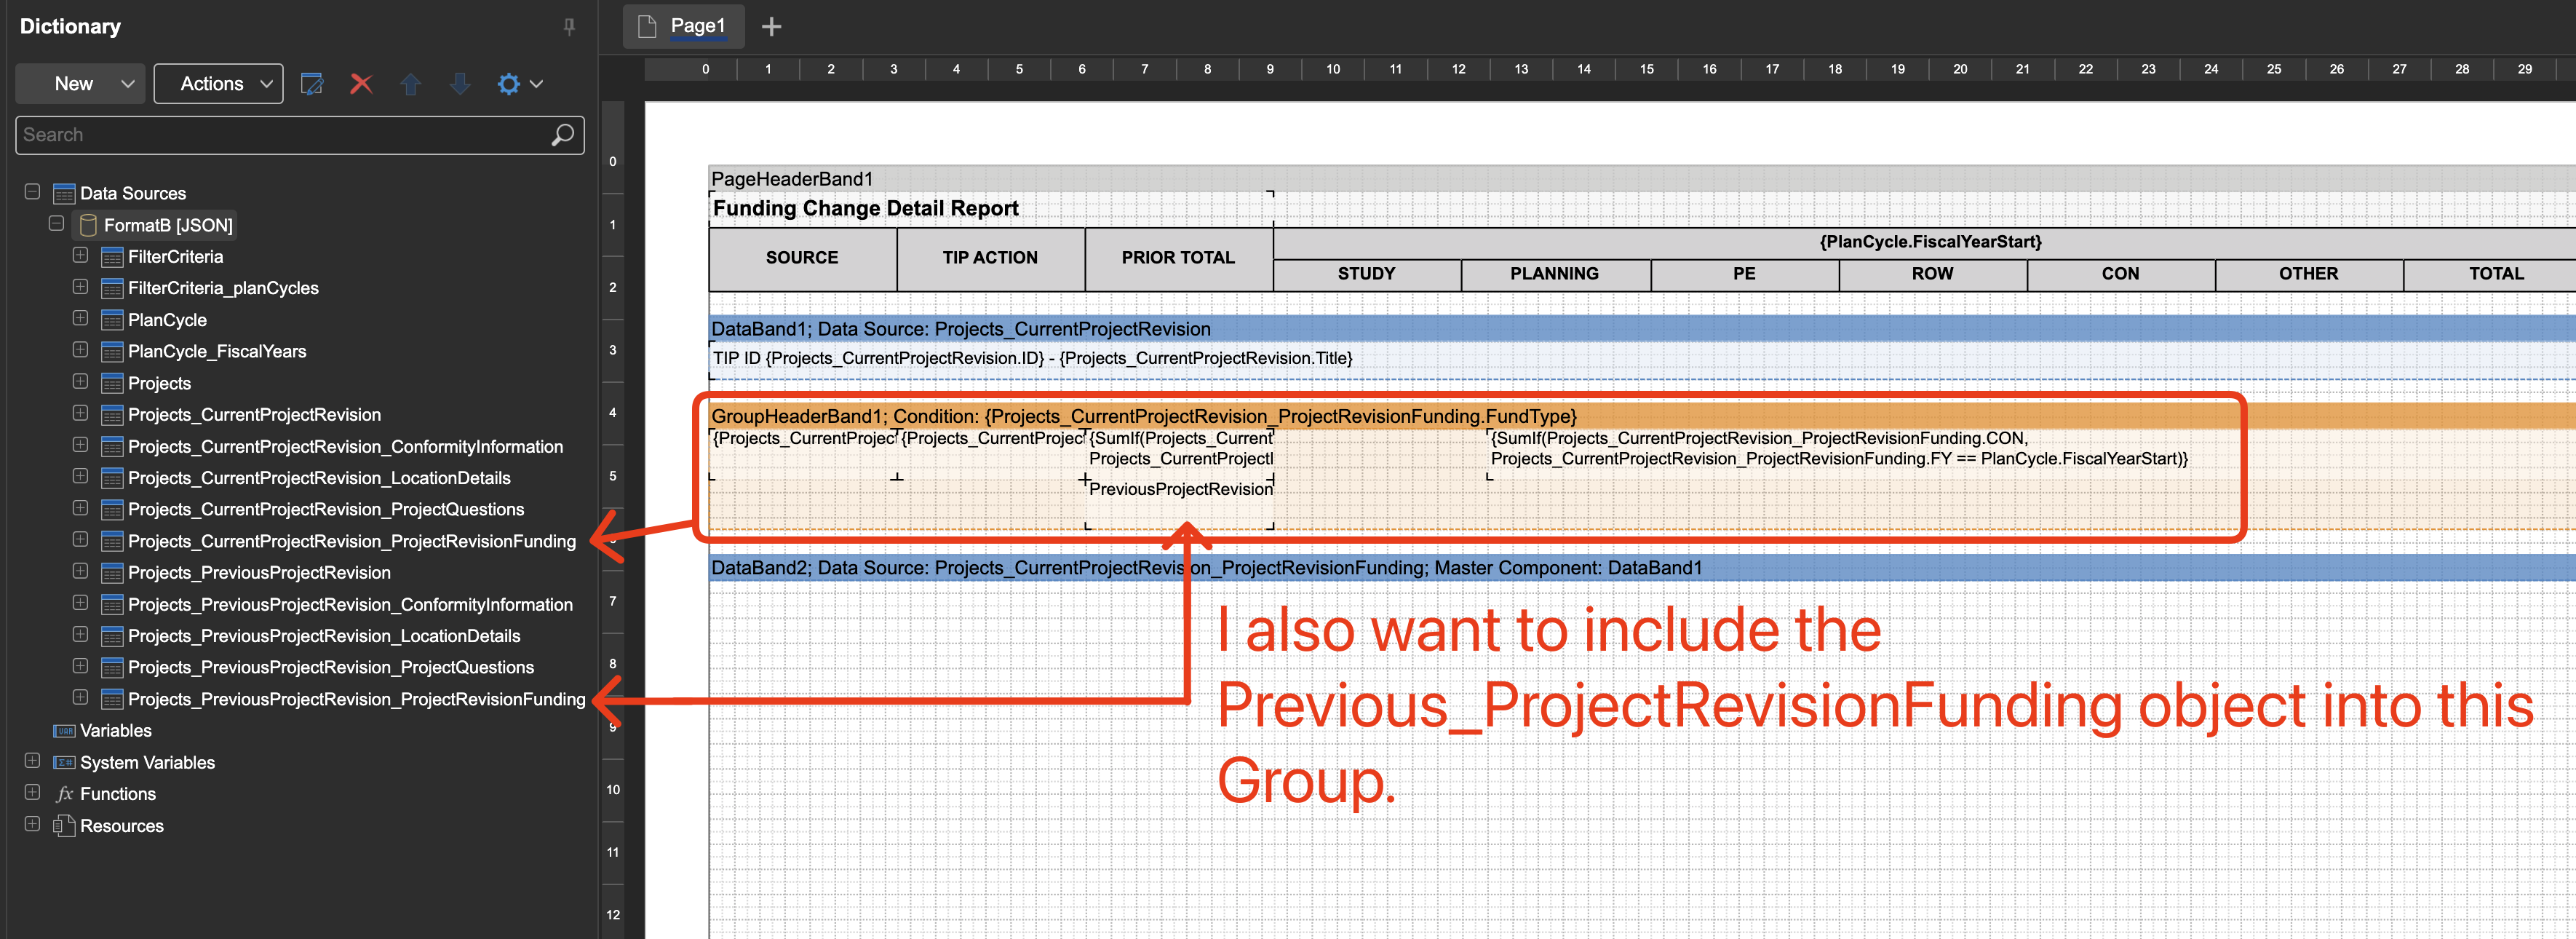Click the edit item icon

coord(312,84)
